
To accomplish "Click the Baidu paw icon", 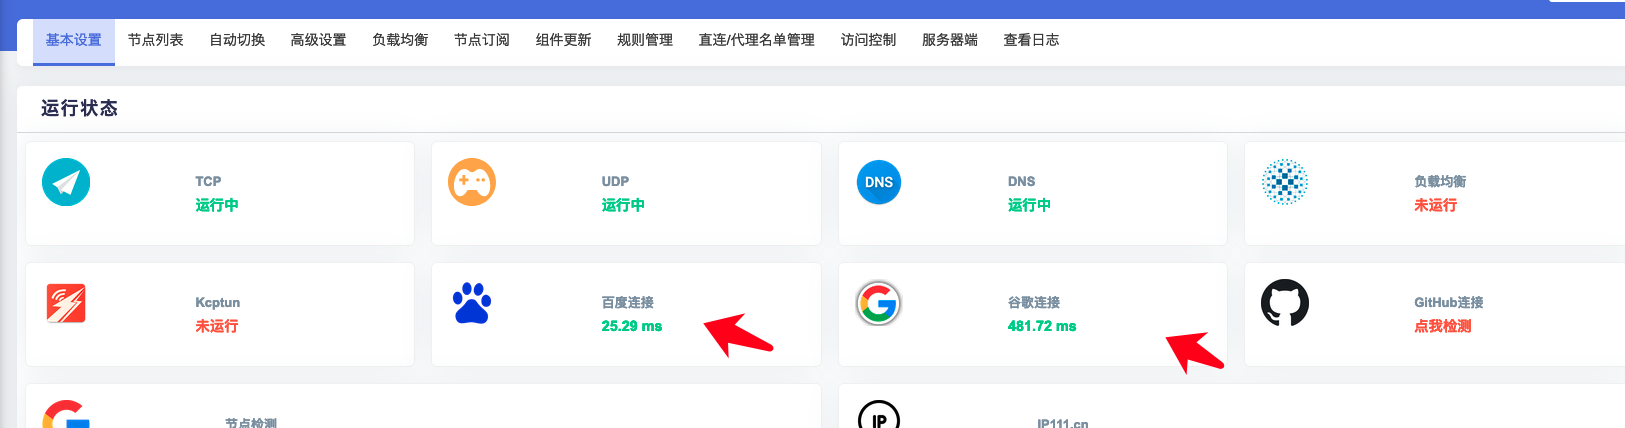I will (x=472, y=303).
